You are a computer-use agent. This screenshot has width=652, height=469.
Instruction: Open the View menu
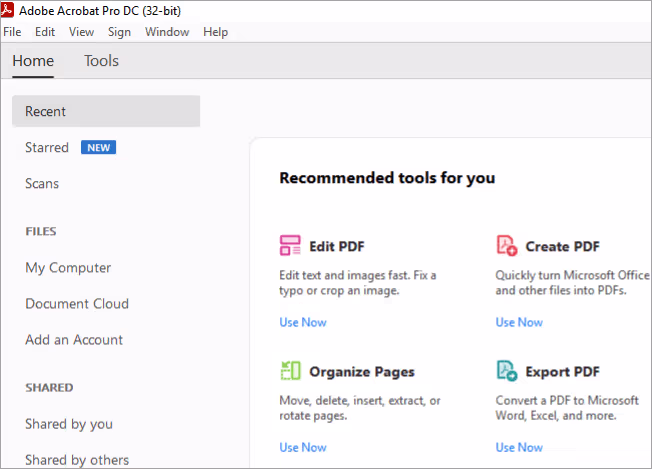(82, 32)
